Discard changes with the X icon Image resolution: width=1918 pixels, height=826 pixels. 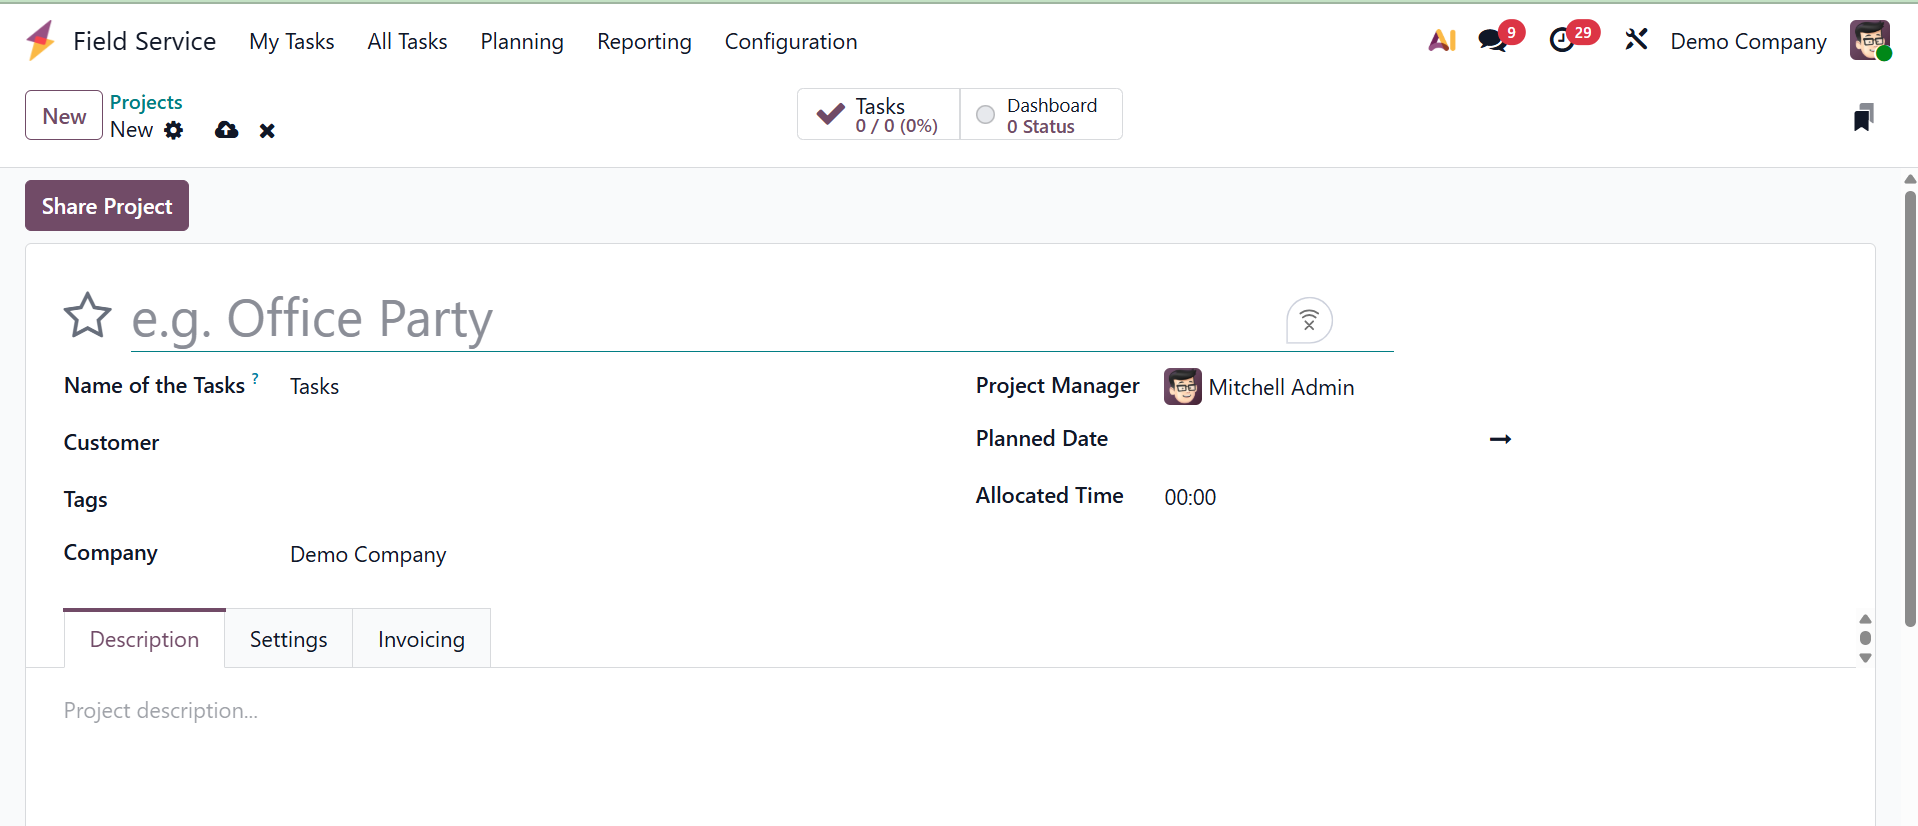pyautogui.click(x=267, y=131)
